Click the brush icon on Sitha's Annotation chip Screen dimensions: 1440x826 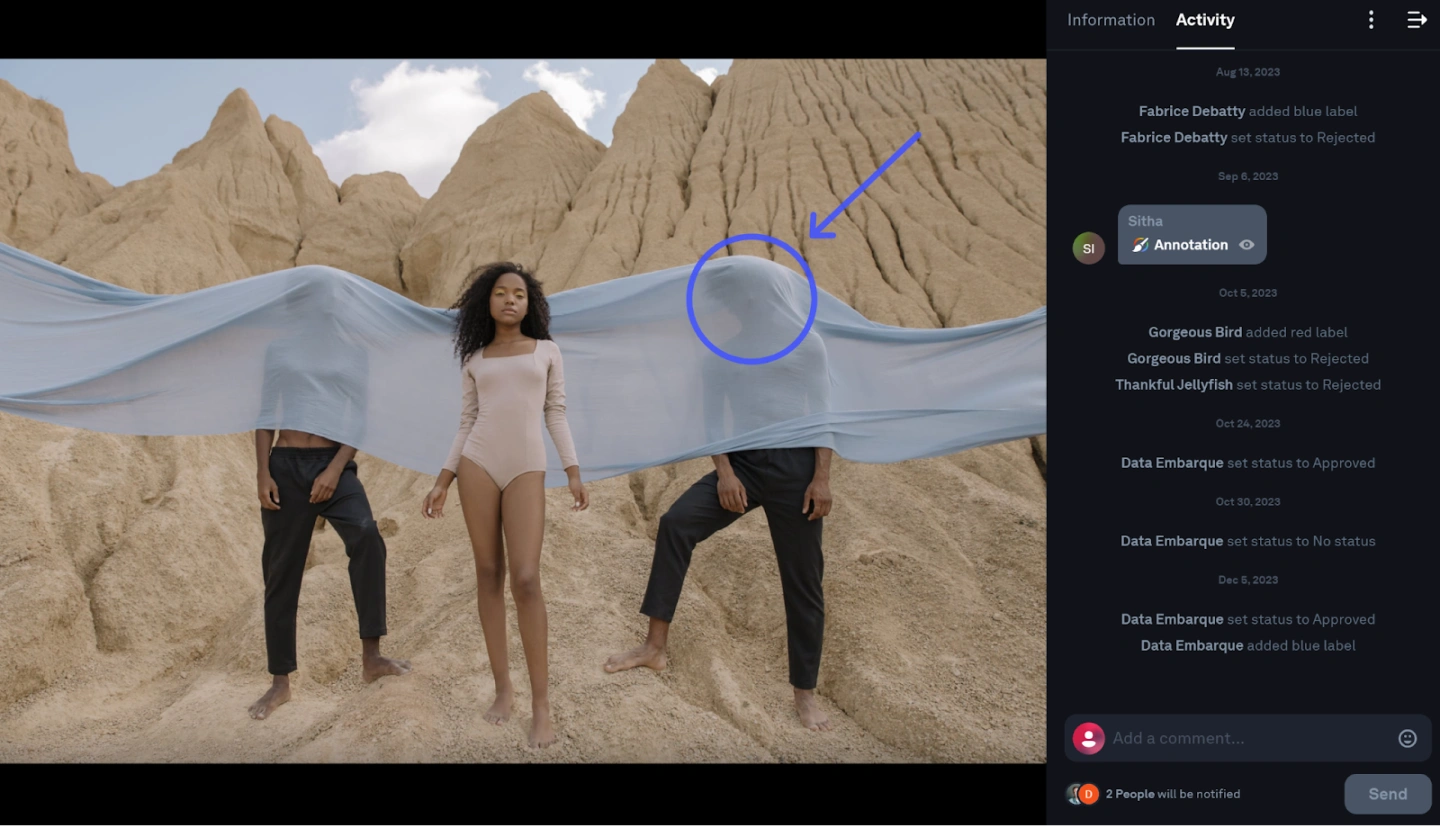coord(1140,244)
